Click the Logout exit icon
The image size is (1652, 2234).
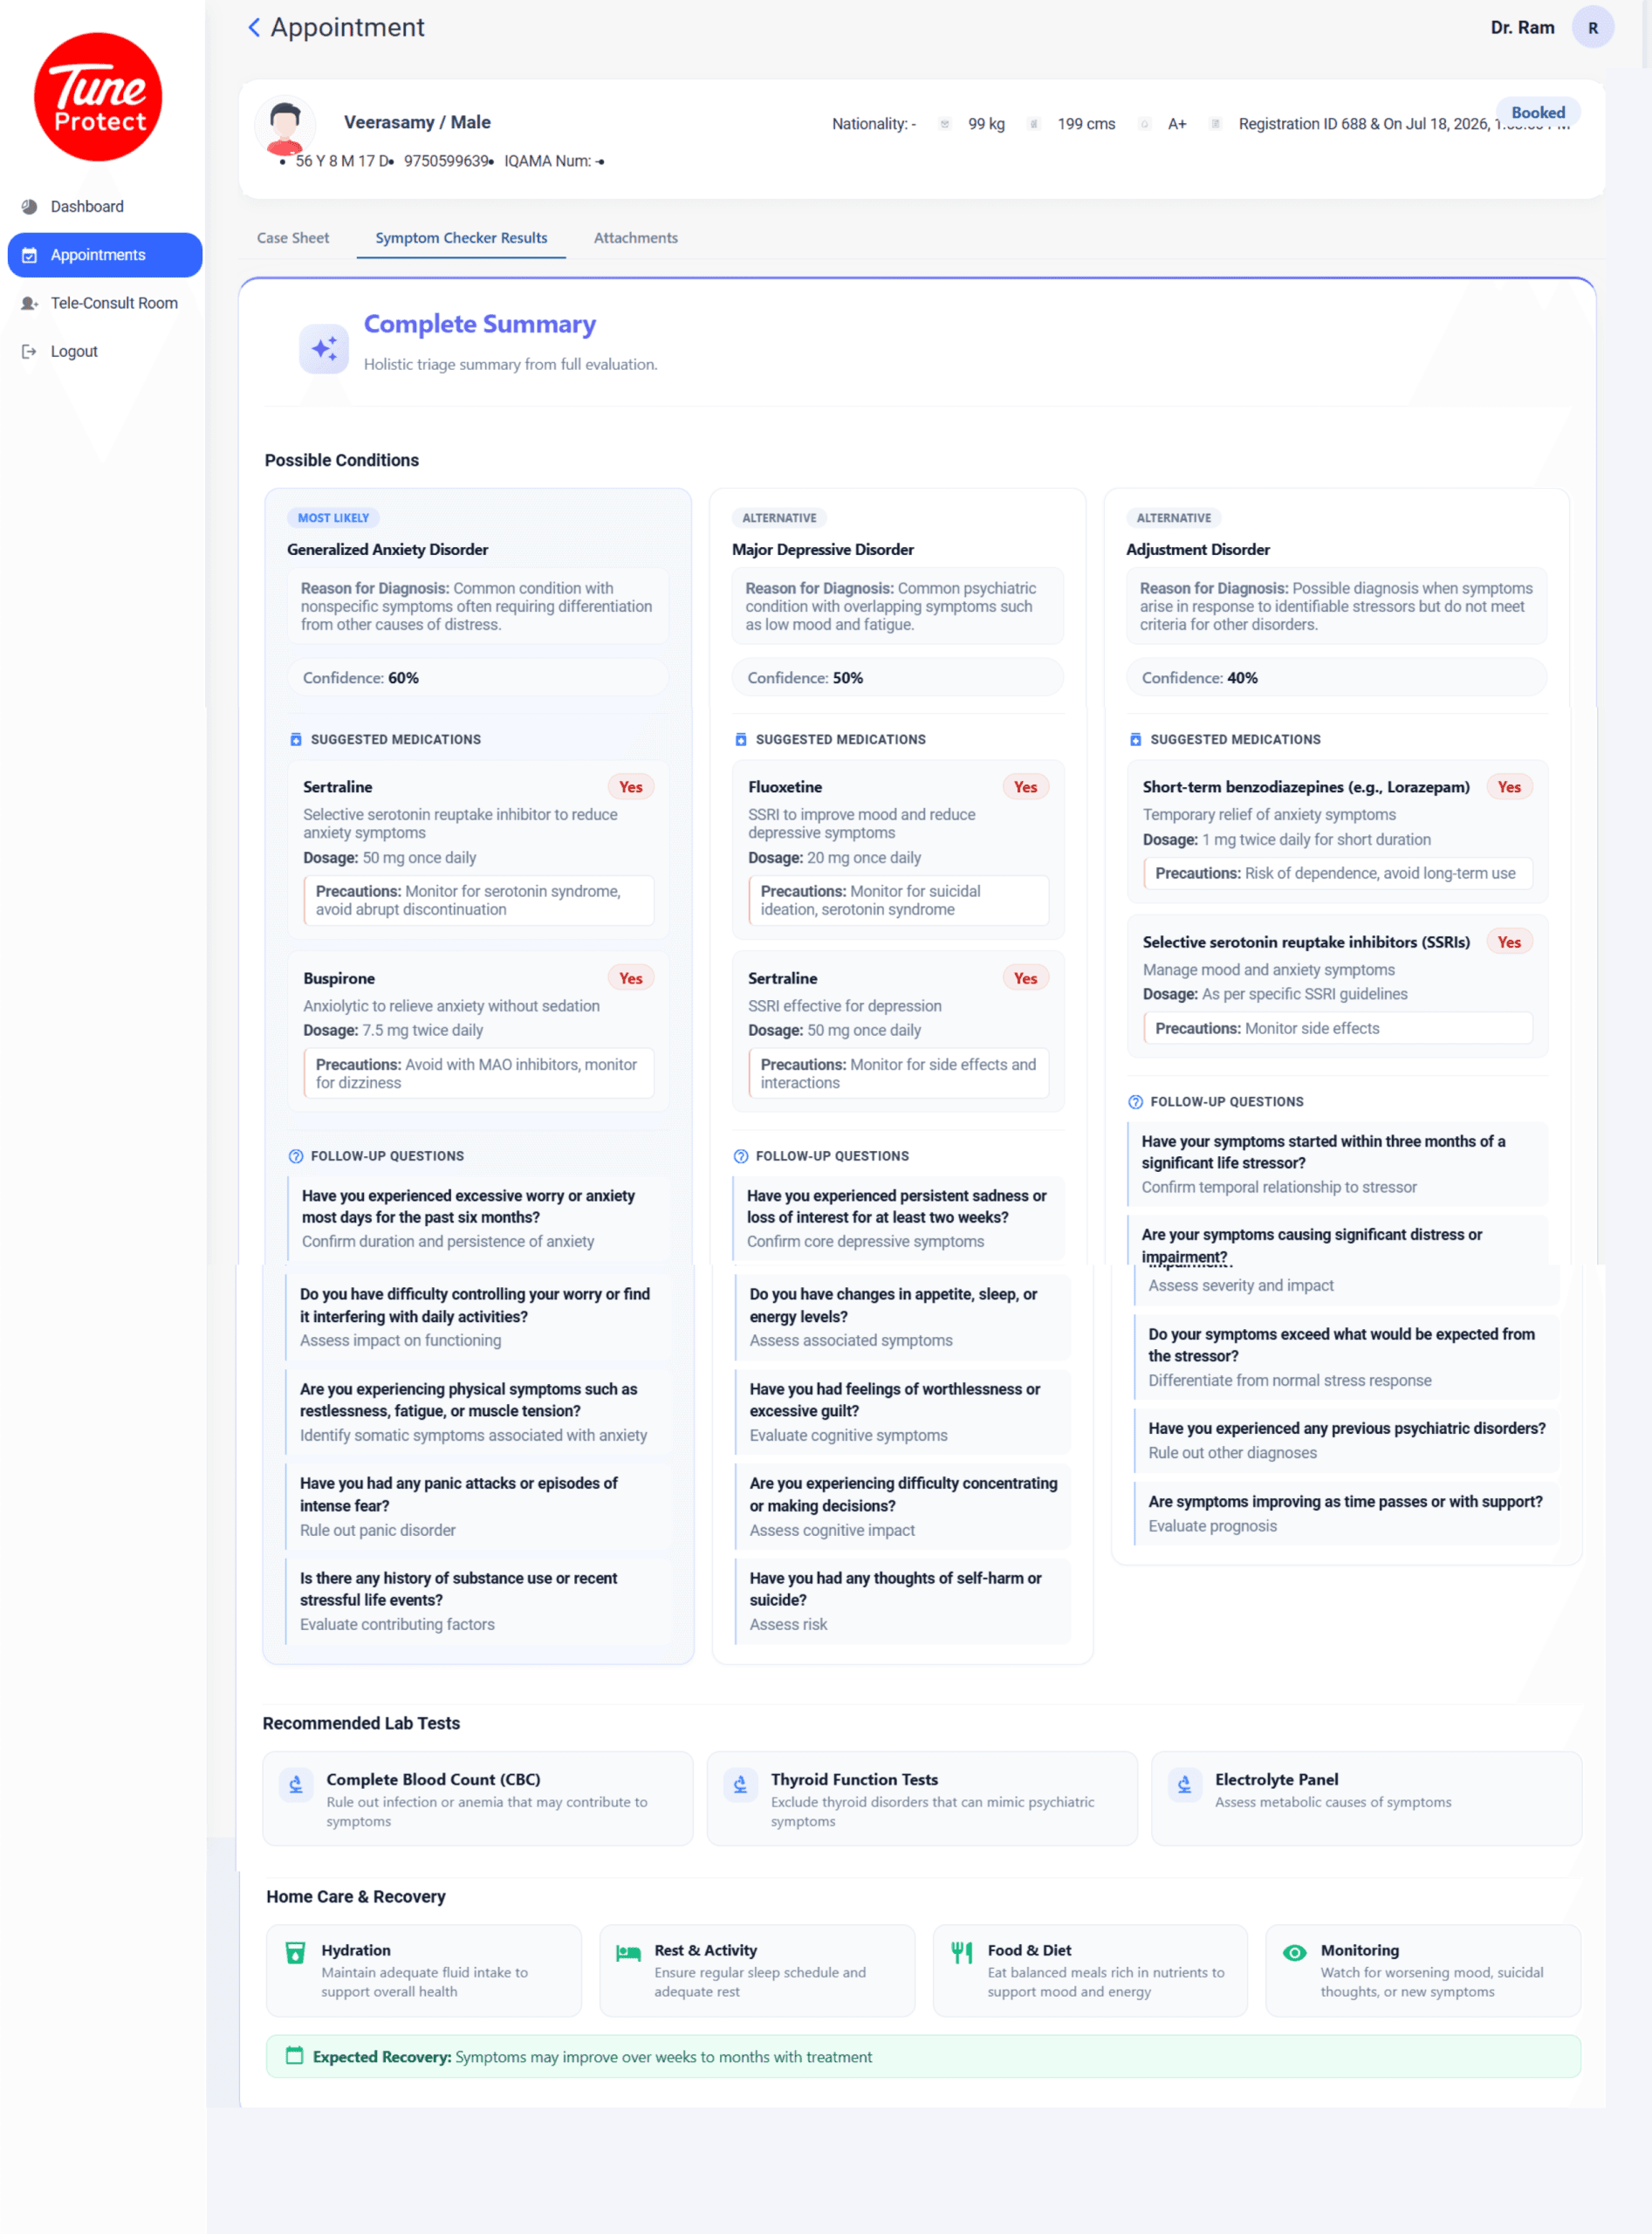click(29, 351)
